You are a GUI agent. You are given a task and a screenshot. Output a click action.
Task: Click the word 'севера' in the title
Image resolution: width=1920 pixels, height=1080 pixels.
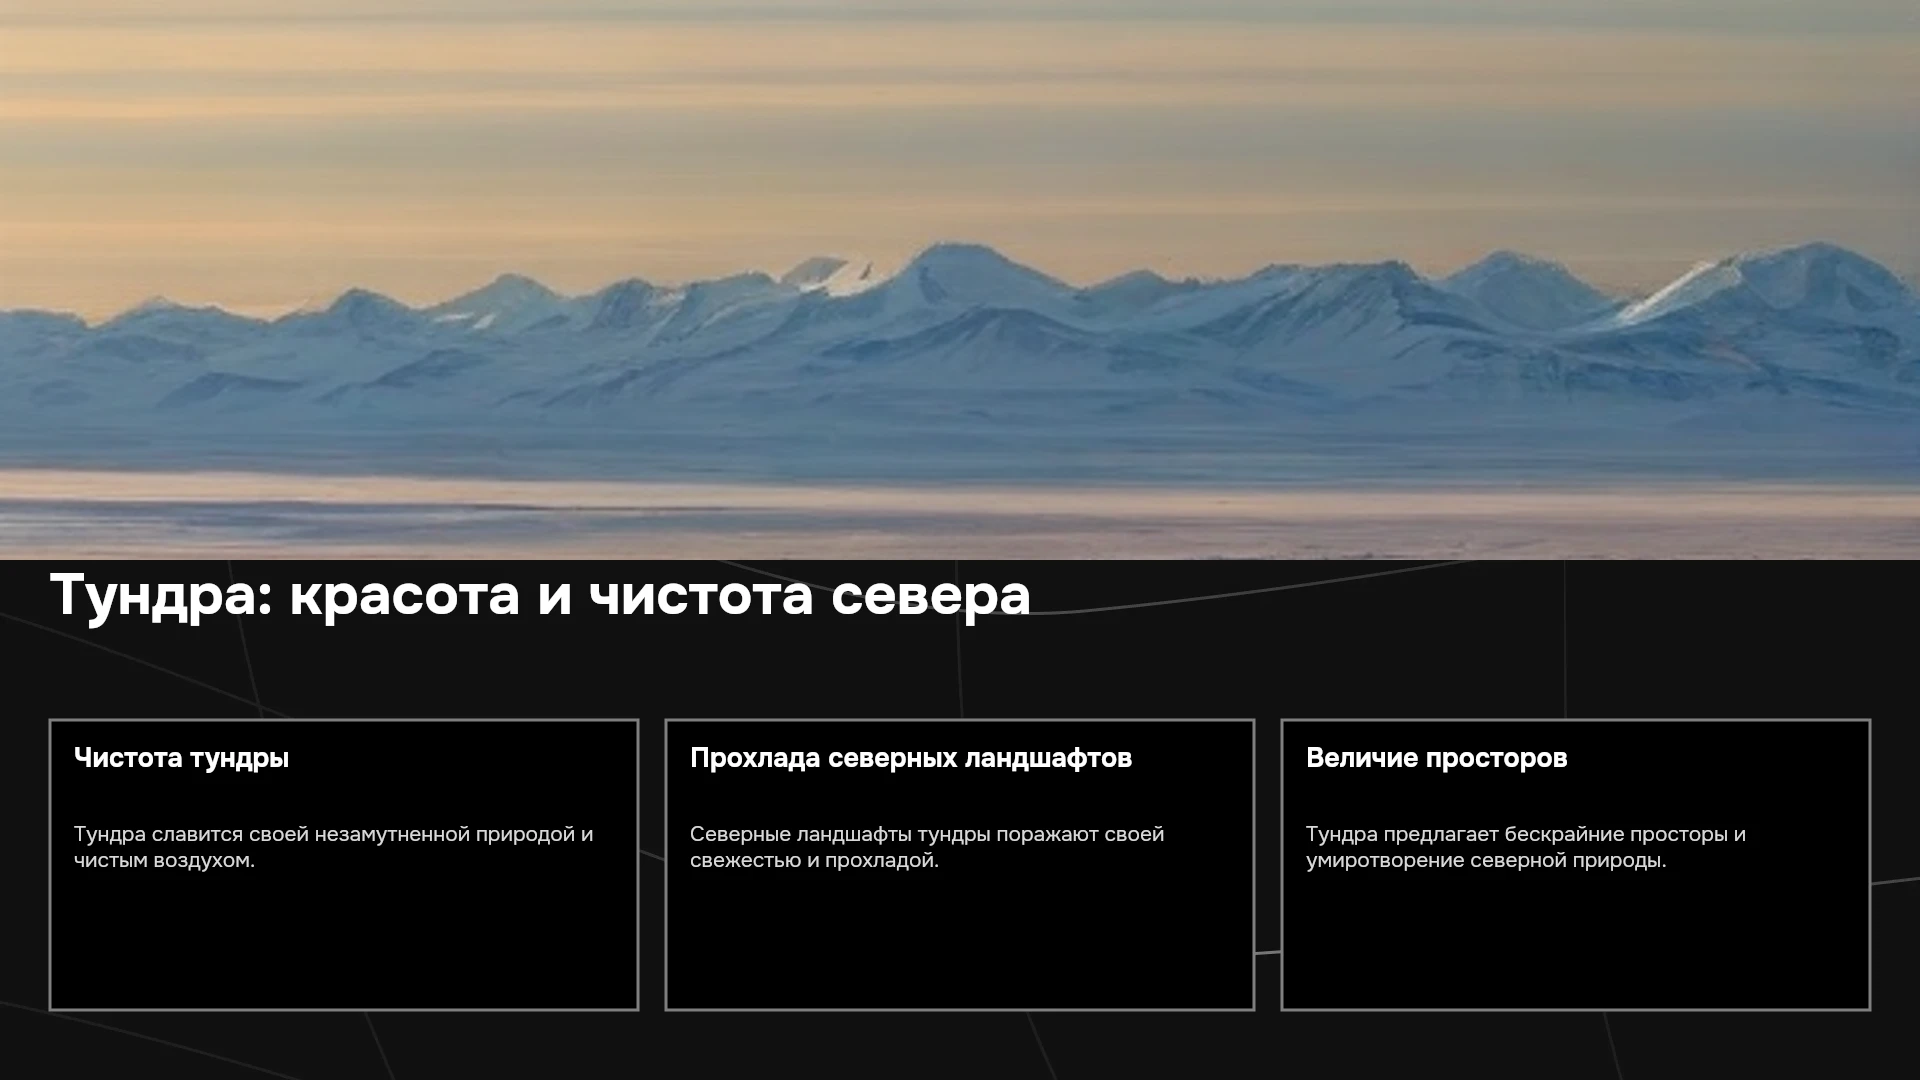tap(931, 596)
